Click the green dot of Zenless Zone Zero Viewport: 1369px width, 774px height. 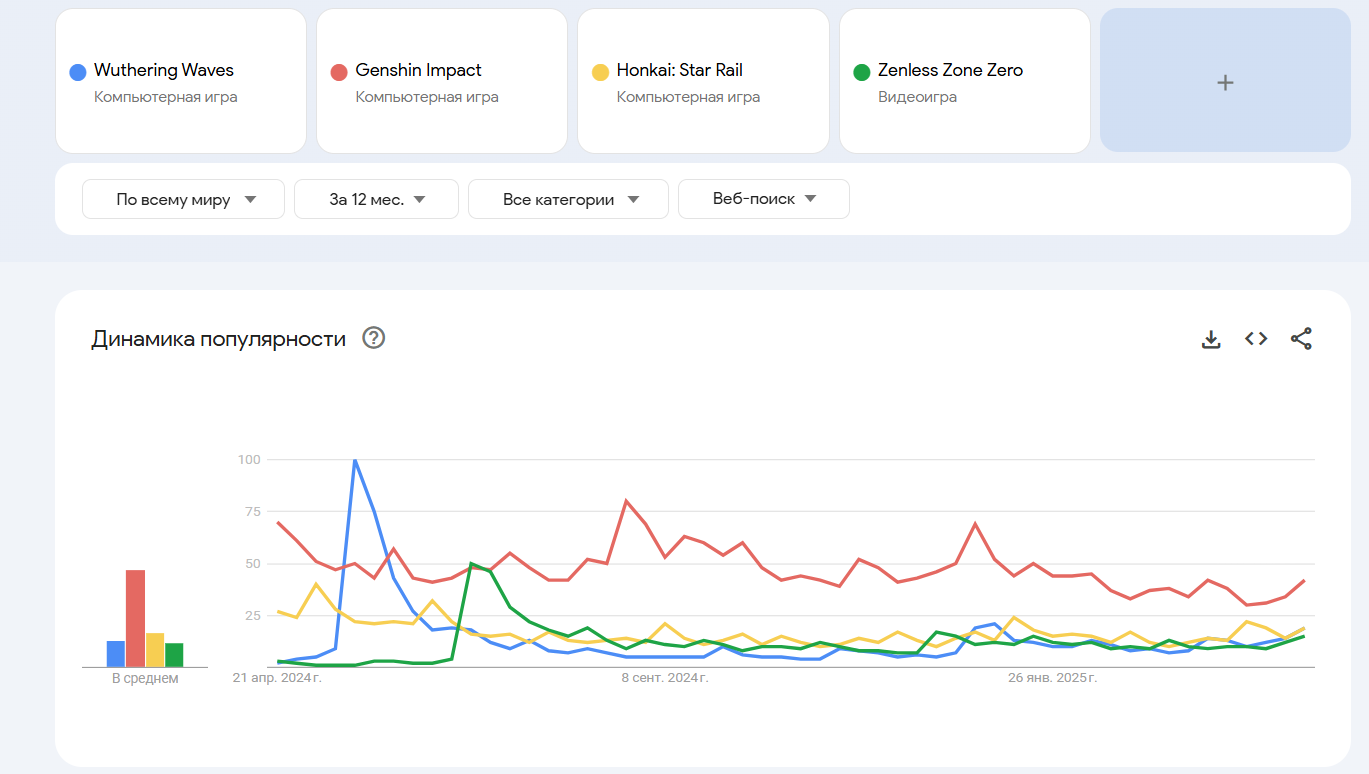(861, 72)
